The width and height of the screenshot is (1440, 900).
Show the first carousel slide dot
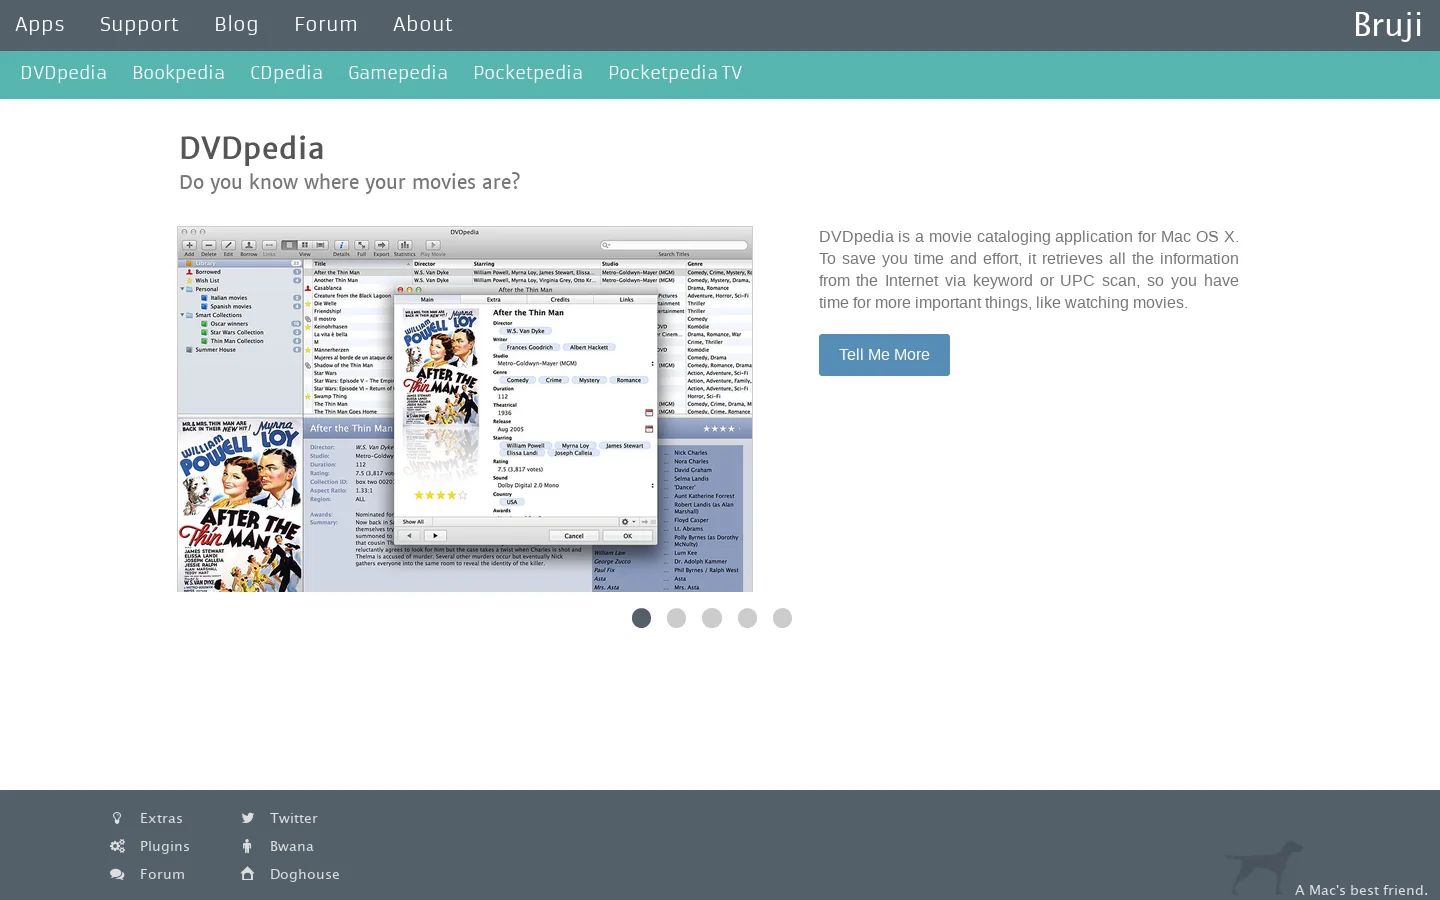[x=642, y=618]
